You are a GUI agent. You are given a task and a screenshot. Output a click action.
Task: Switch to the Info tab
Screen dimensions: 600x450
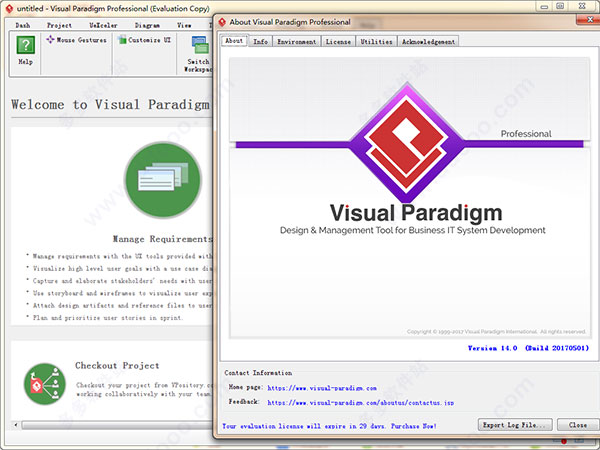point(261,41)
